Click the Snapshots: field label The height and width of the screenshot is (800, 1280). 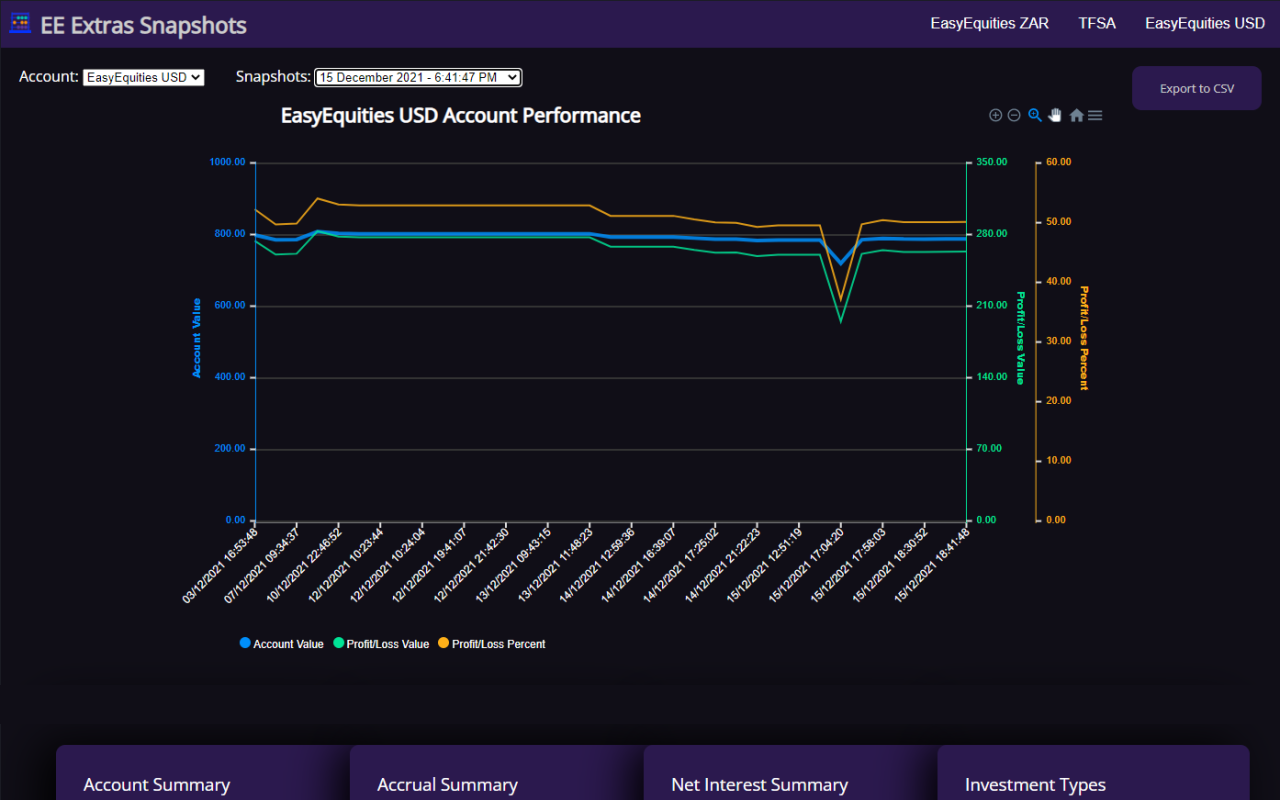273,77
